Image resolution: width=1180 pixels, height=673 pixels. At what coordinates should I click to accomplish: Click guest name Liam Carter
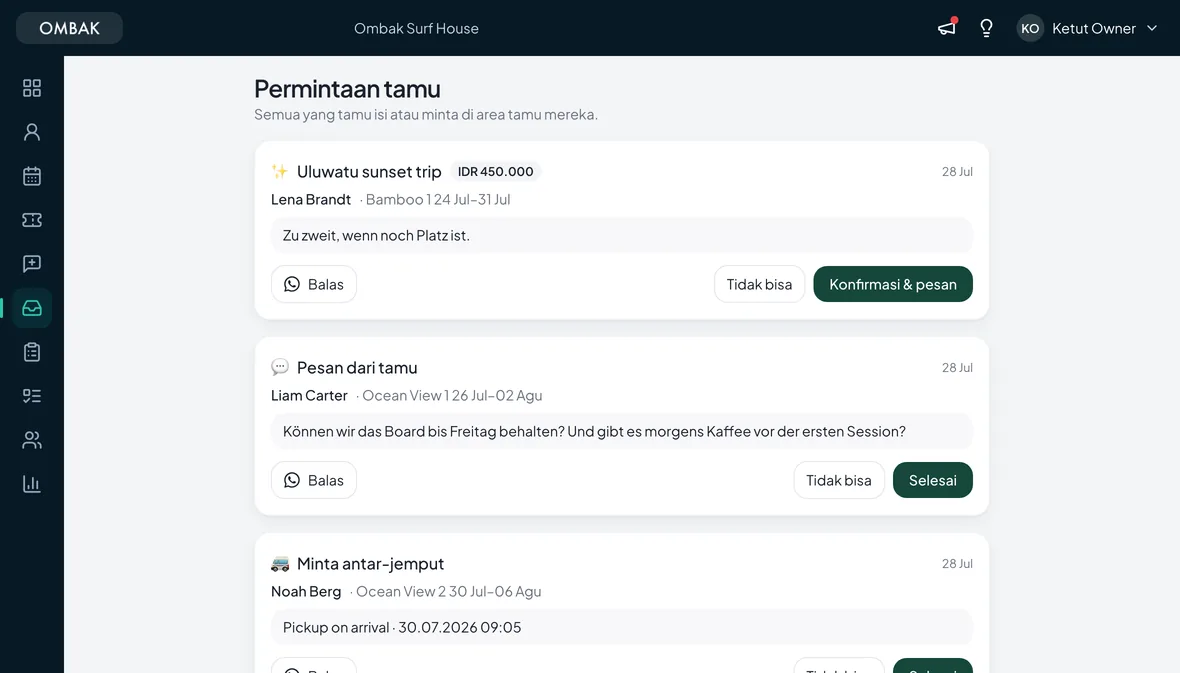309,395
